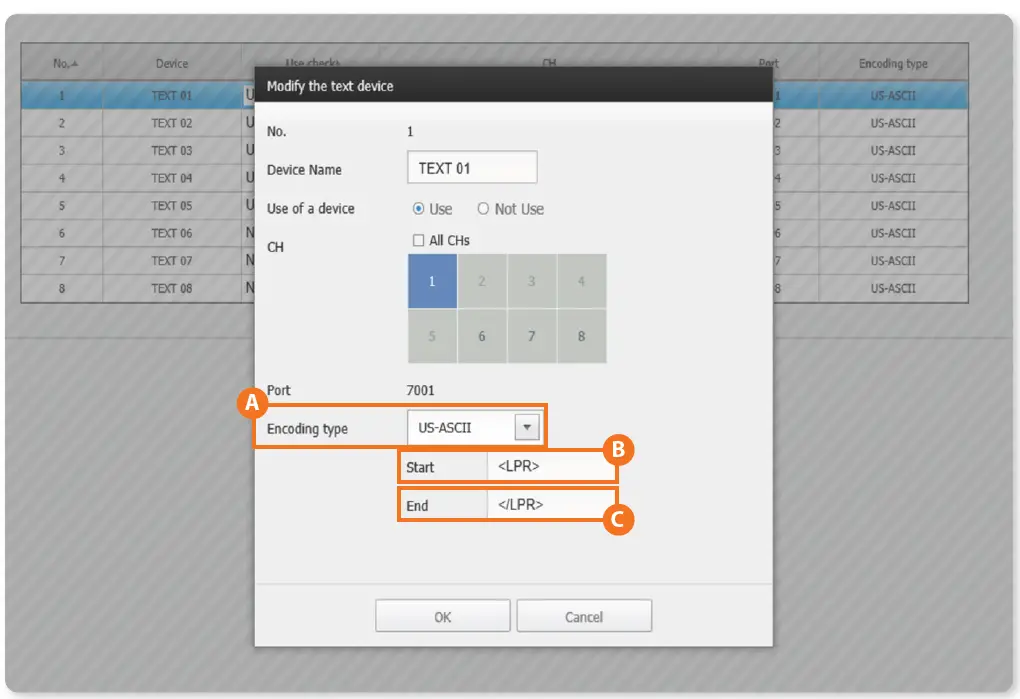This screenshot has width=1020, height=699.
Task: Select the Use radio button
Action: coord(418,209)
